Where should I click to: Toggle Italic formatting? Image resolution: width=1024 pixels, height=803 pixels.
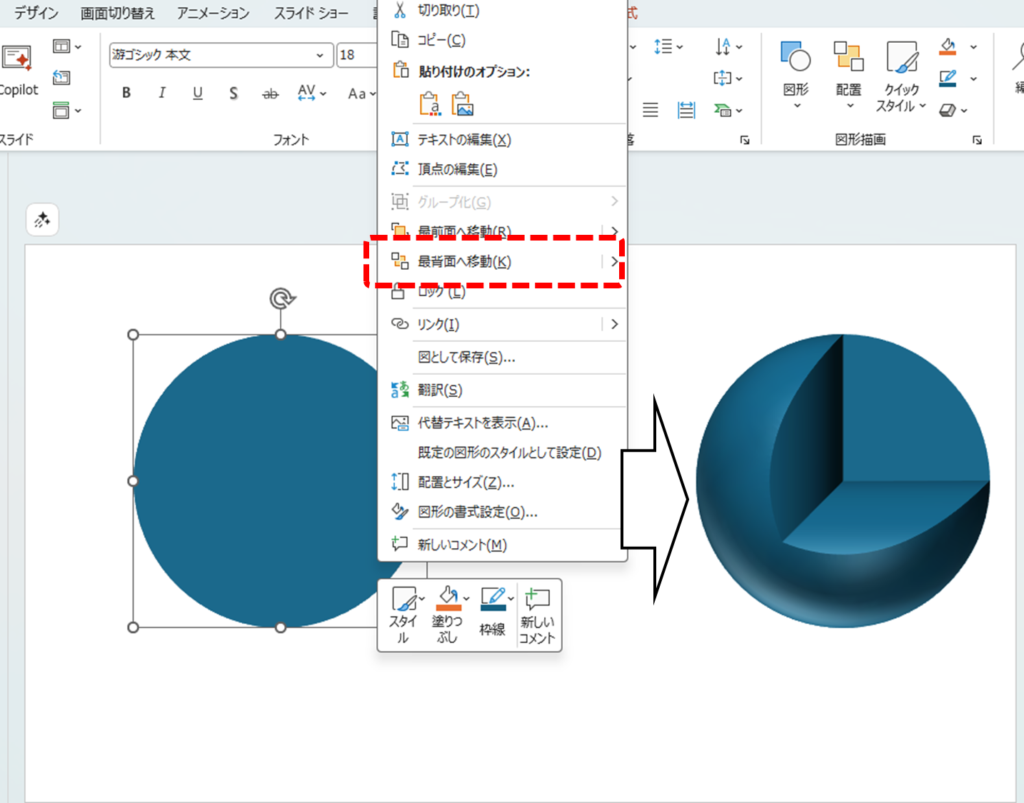162,93
